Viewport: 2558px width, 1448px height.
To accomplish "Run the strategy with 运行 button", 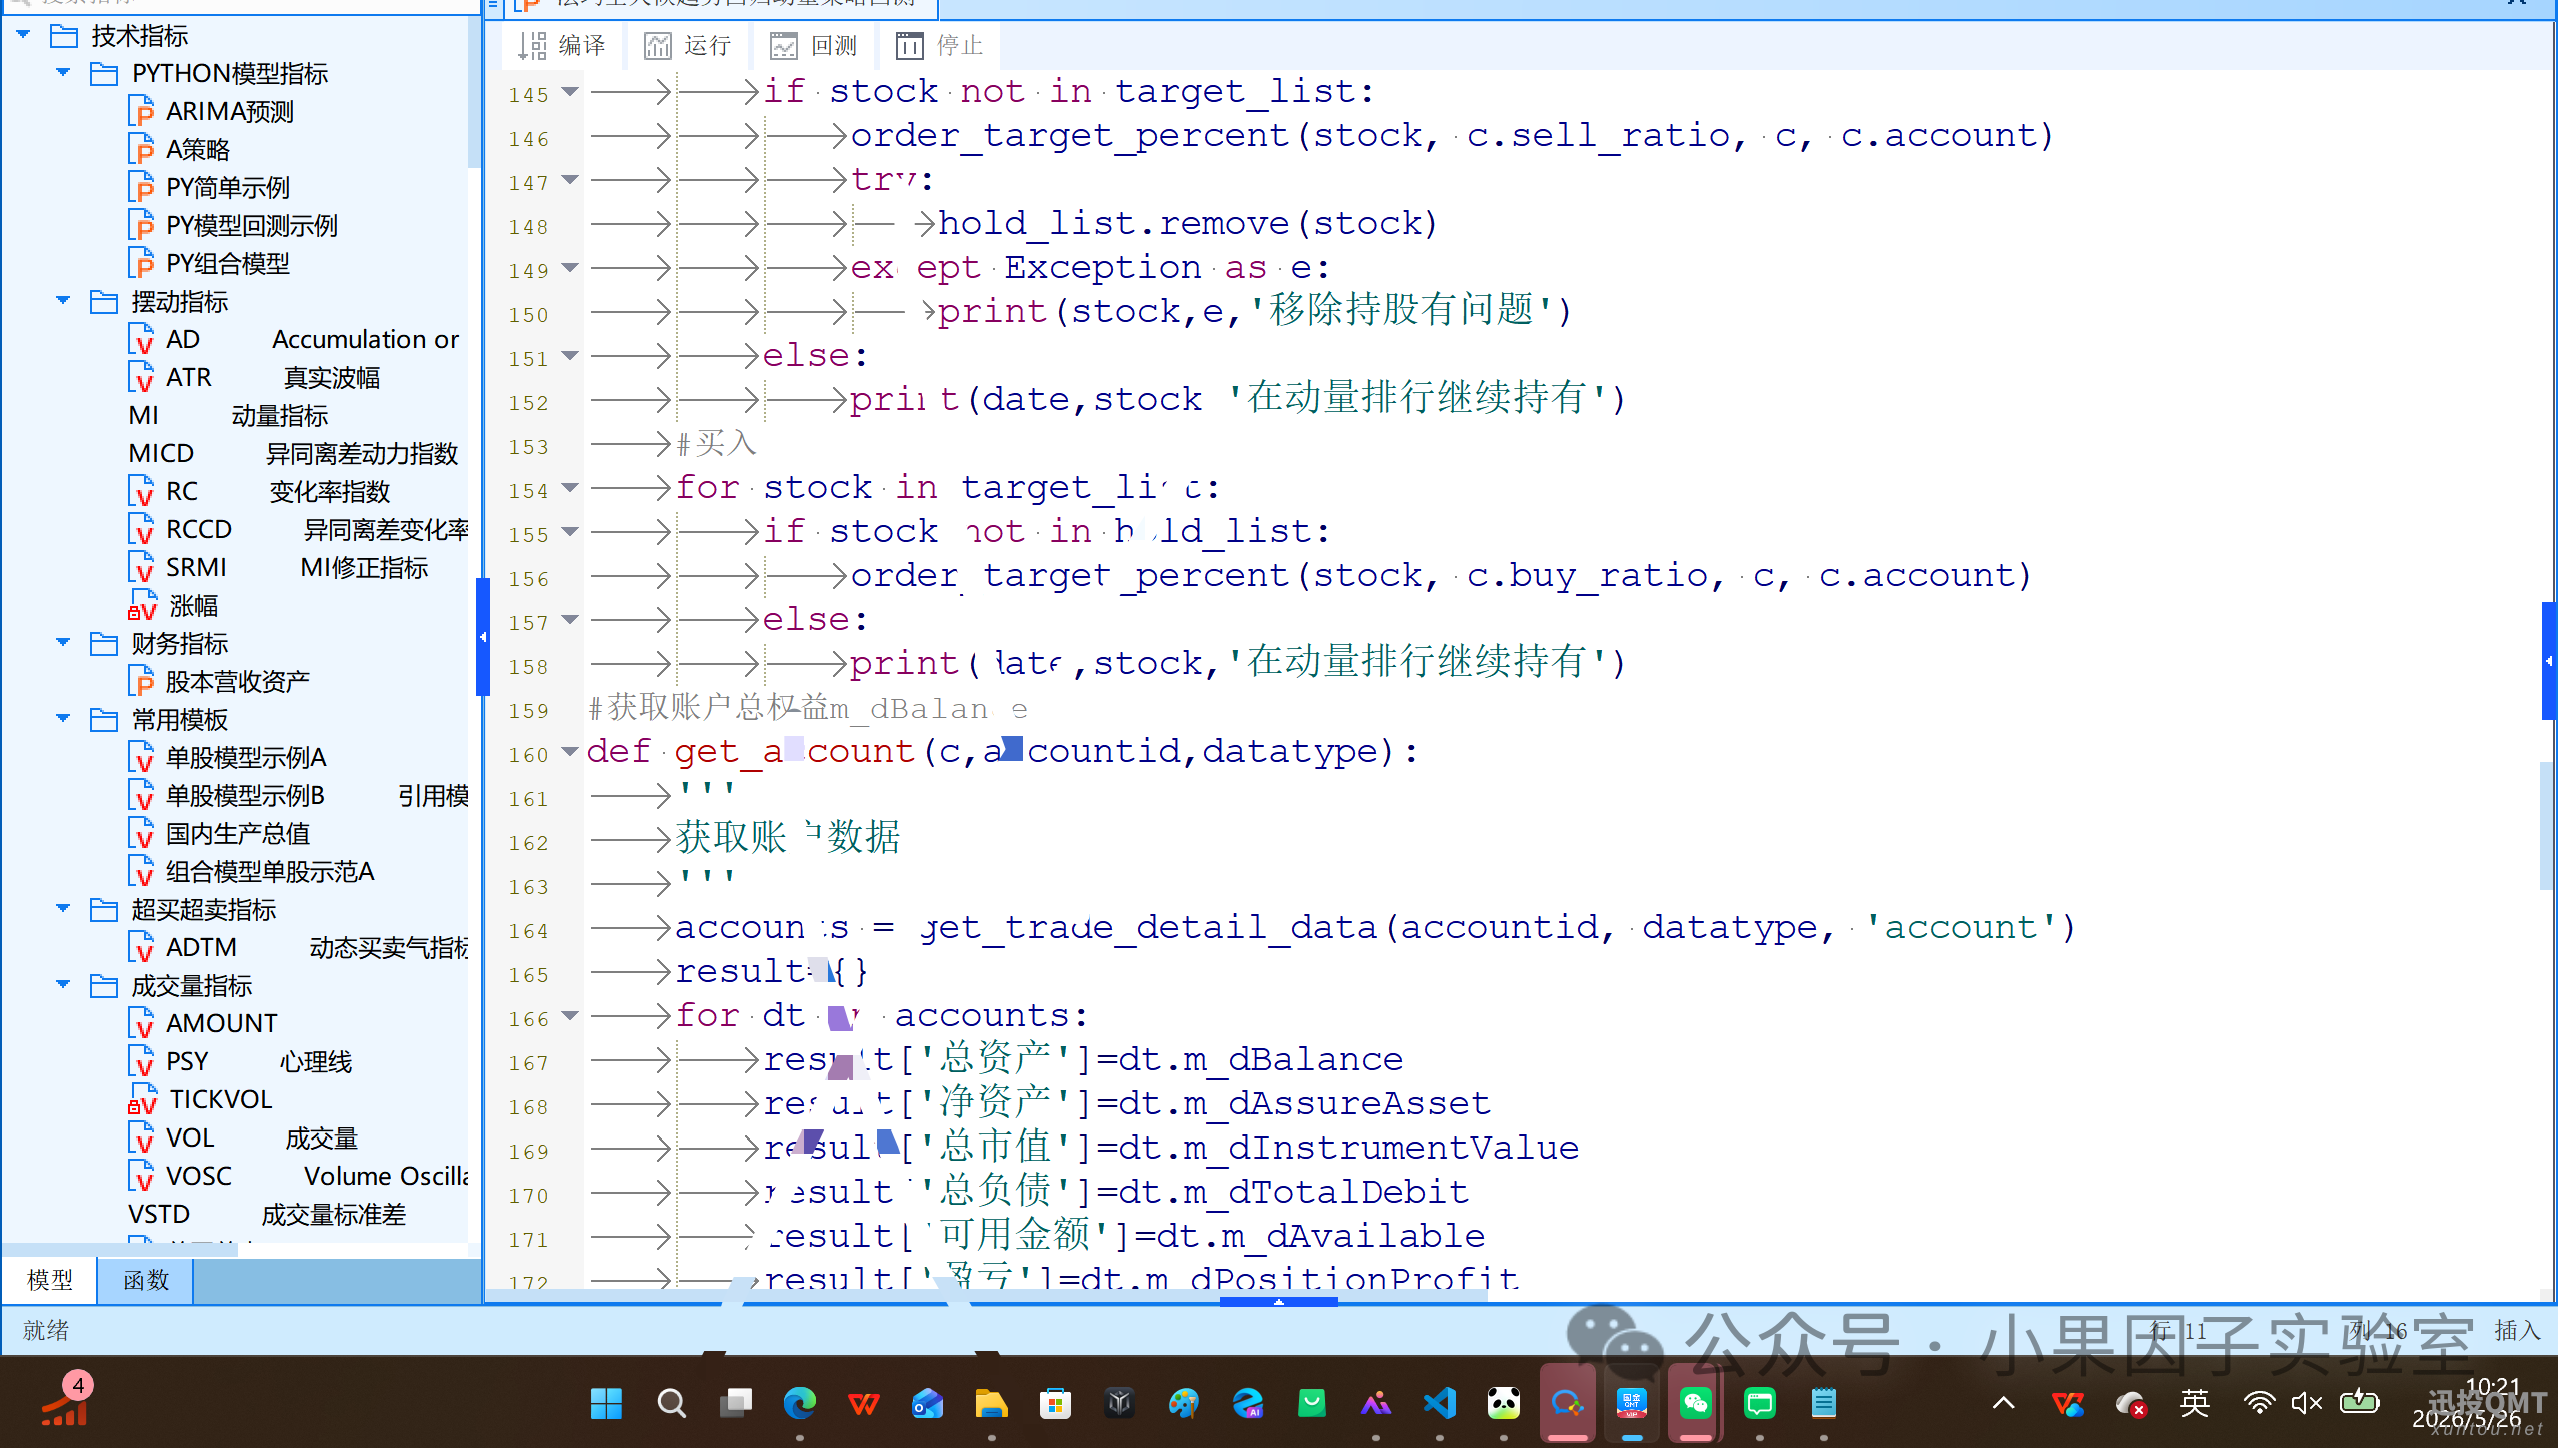I will pyautogui.click(x=688, y=46).
